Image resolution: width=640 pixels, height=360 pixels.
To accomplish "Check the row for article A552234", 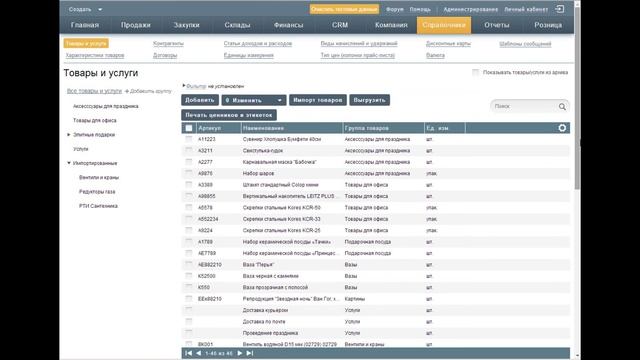I will [x=189, y=219].
